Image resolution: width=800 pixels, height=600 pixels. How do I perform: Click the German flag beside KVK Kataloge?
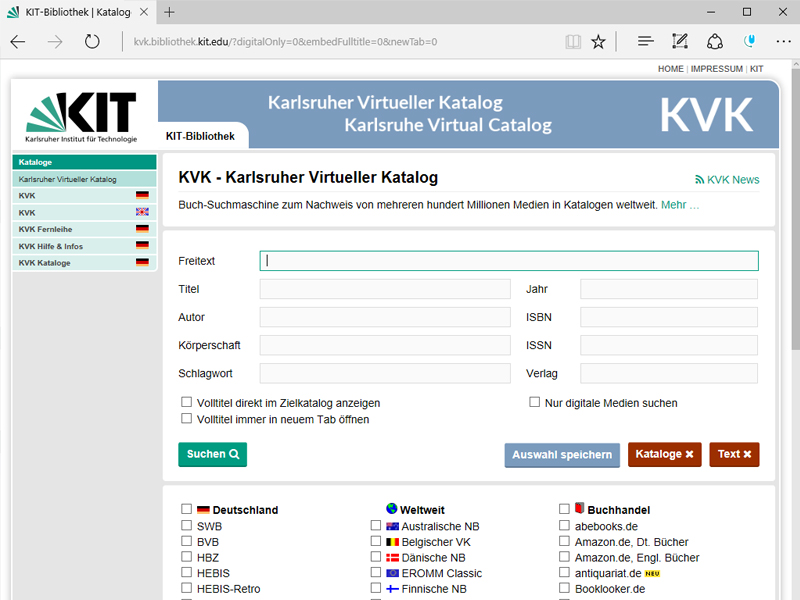142,262
